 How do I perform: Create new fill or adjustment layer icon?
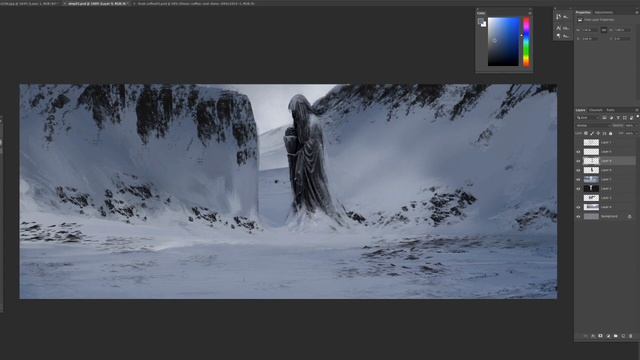pyautogui.click(x=608, y=336)
